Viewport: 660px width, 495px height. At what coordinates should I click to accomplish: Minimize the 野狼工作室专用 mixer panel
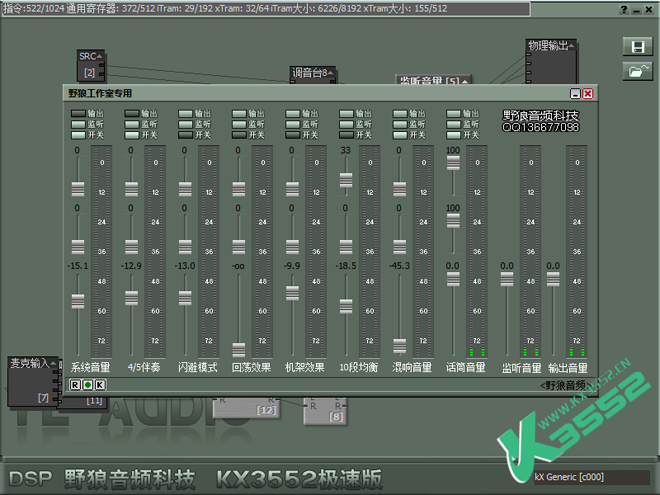[575, 93]
